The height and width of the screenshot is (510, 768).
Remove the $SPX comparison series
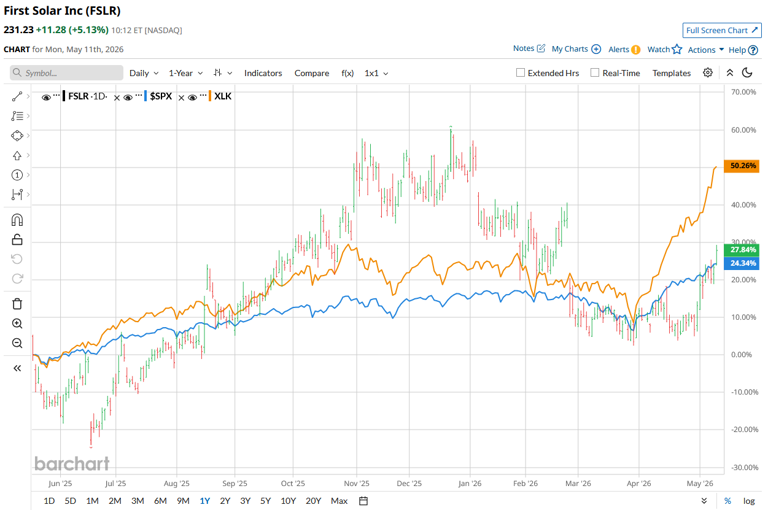[181, 98]
